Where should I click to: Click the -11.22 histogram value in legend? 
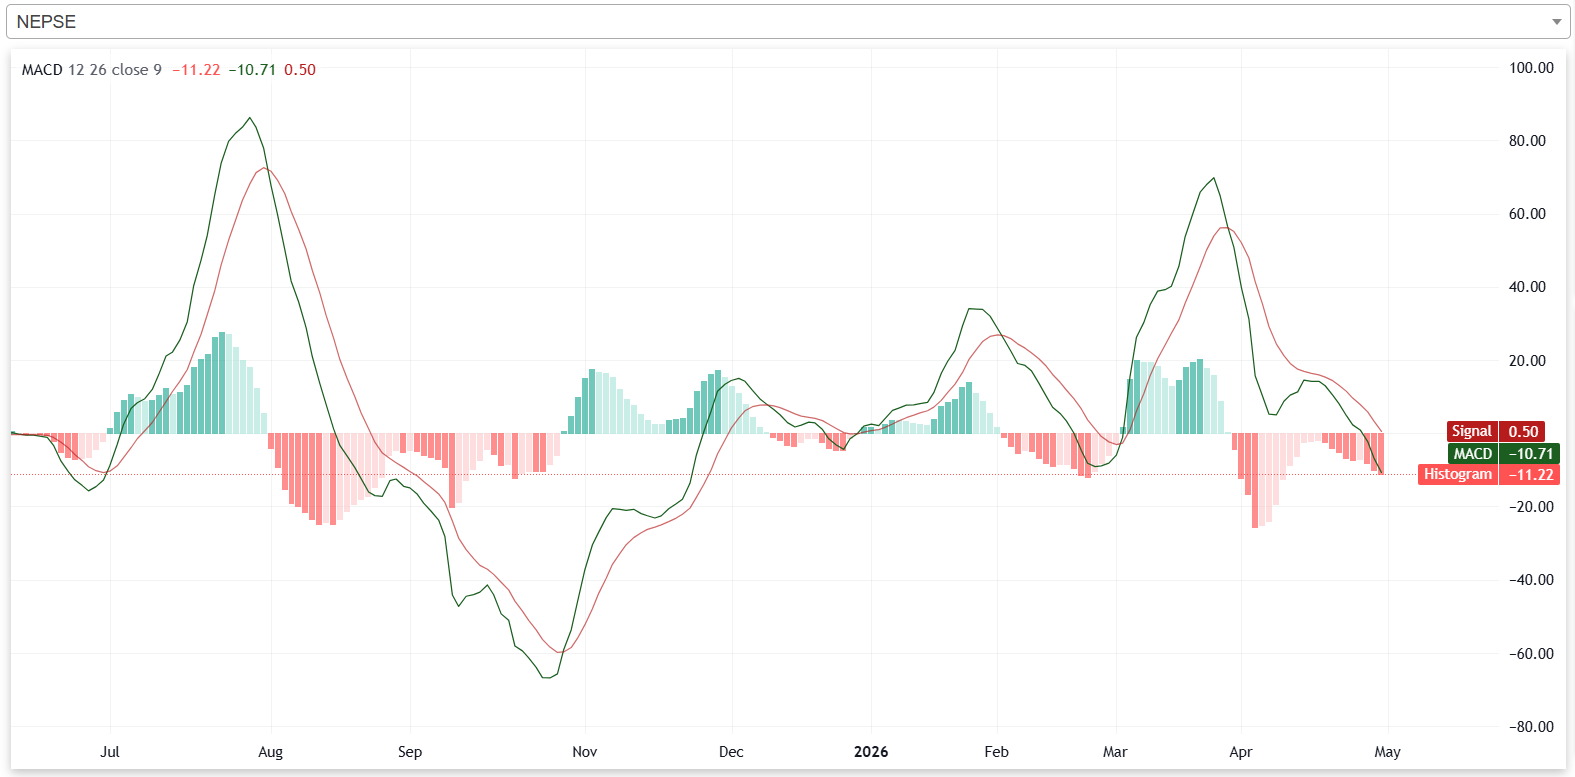[x=196, y=70]
